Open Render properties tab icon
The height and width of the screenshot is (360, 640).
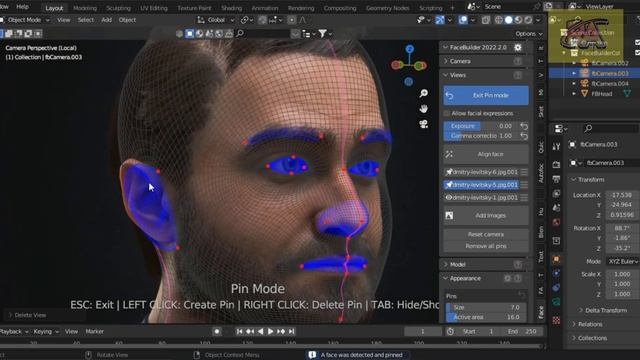pos(556,164)
